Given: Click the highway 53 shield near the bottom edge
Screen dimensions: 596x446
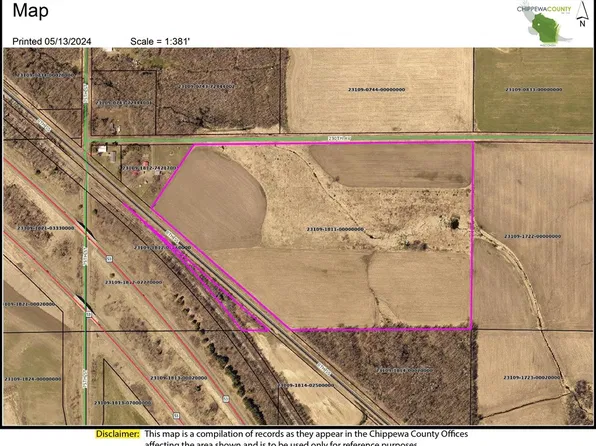Looking at the screenshot, I should click(175, 416).
